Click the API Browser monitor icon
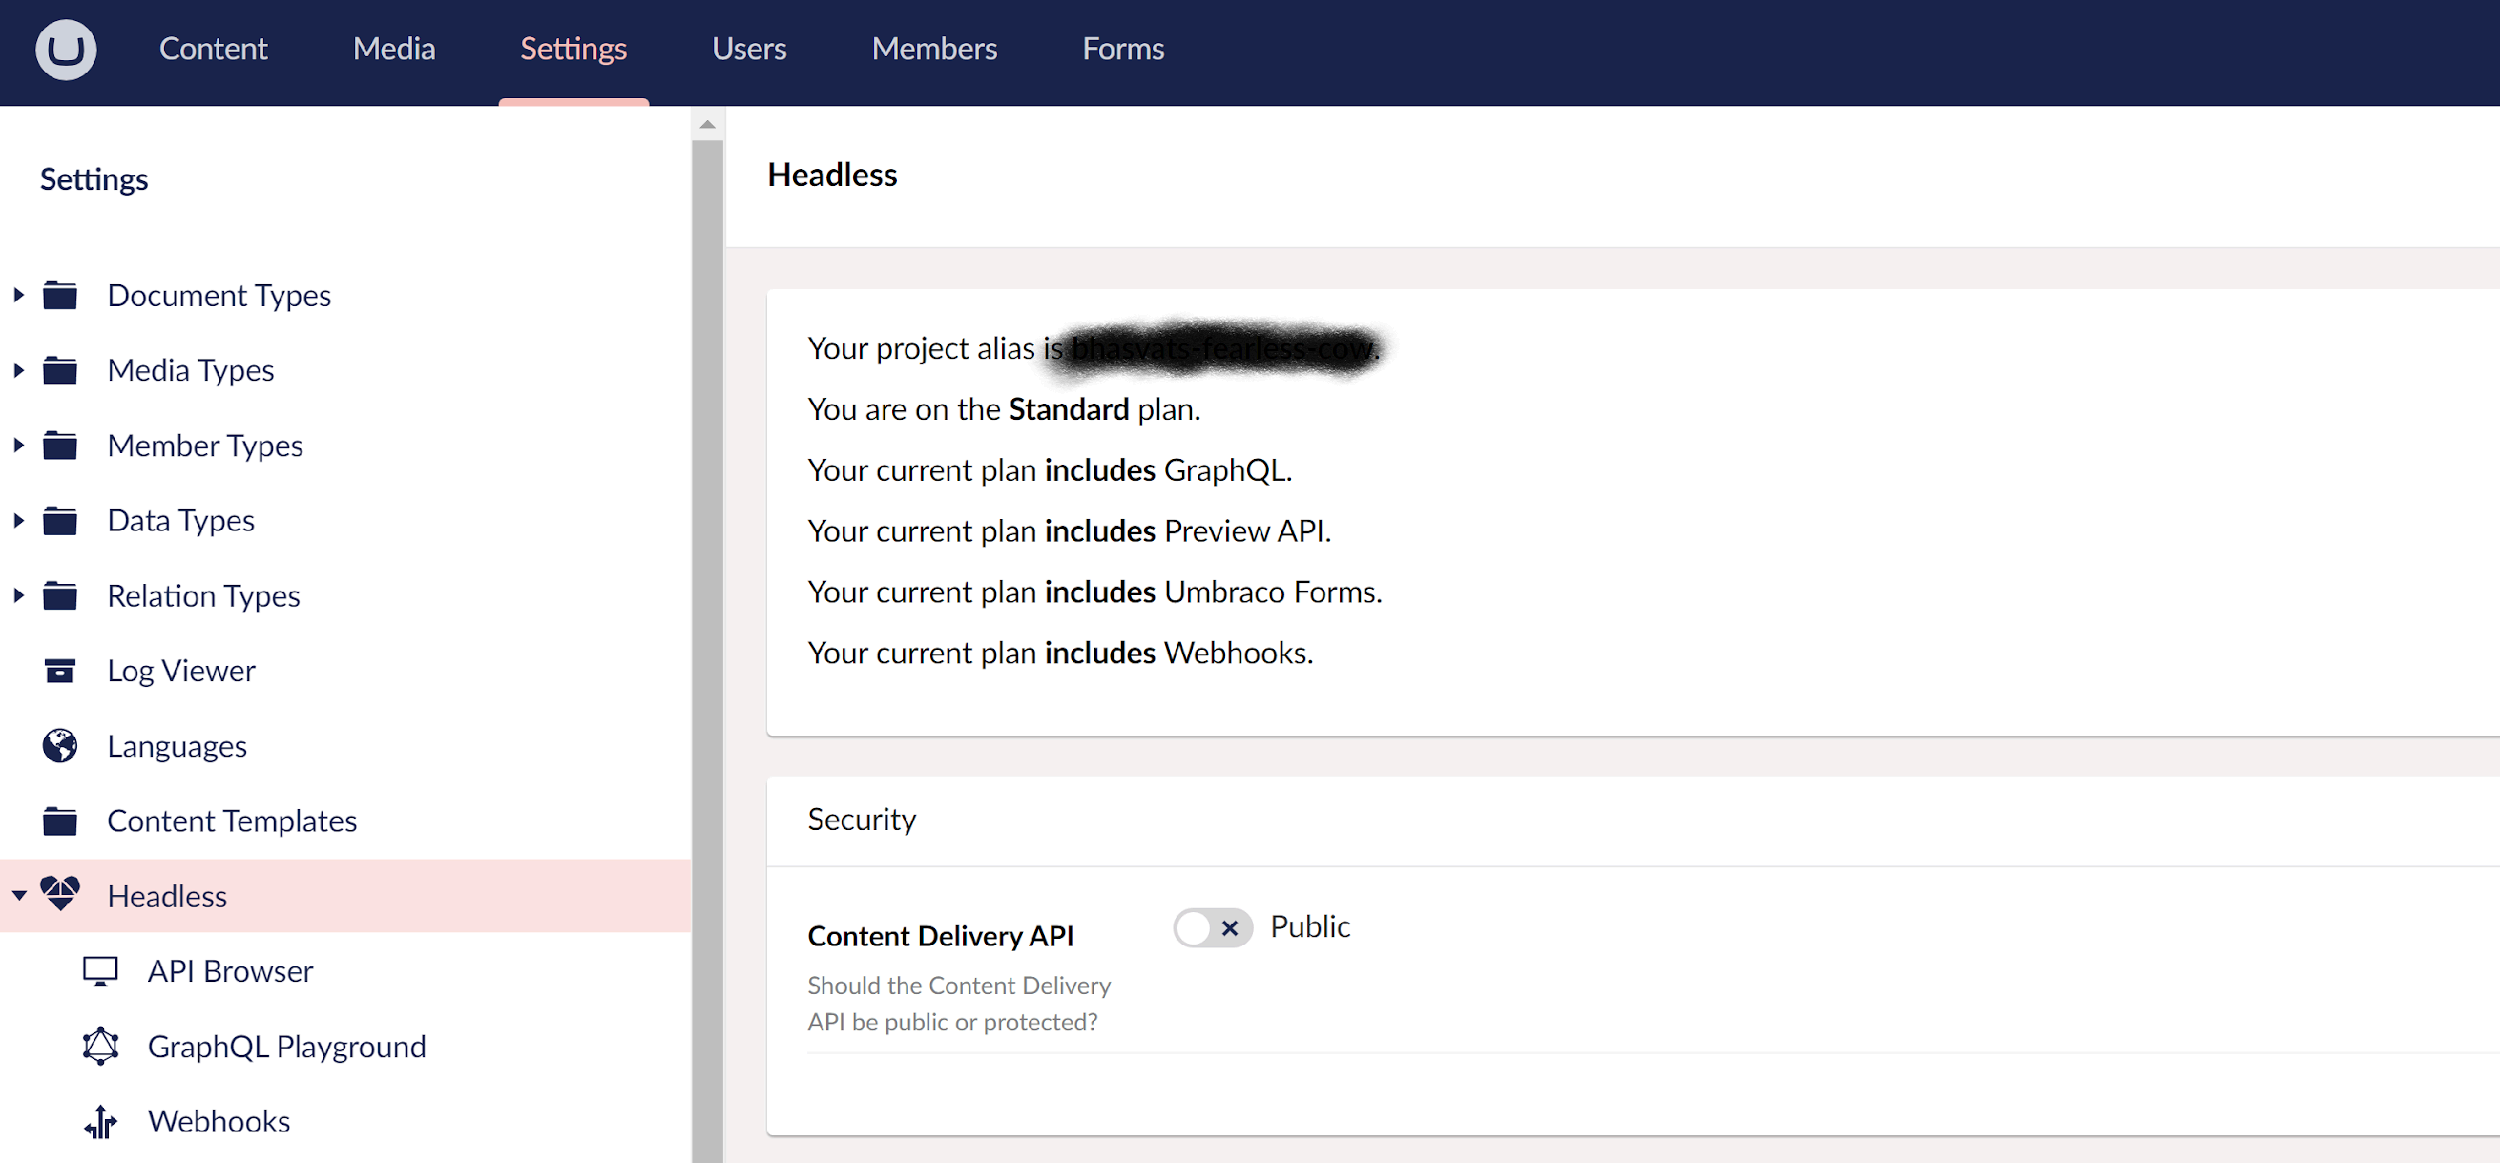The image size is (2500, 1163). point(100,971)
